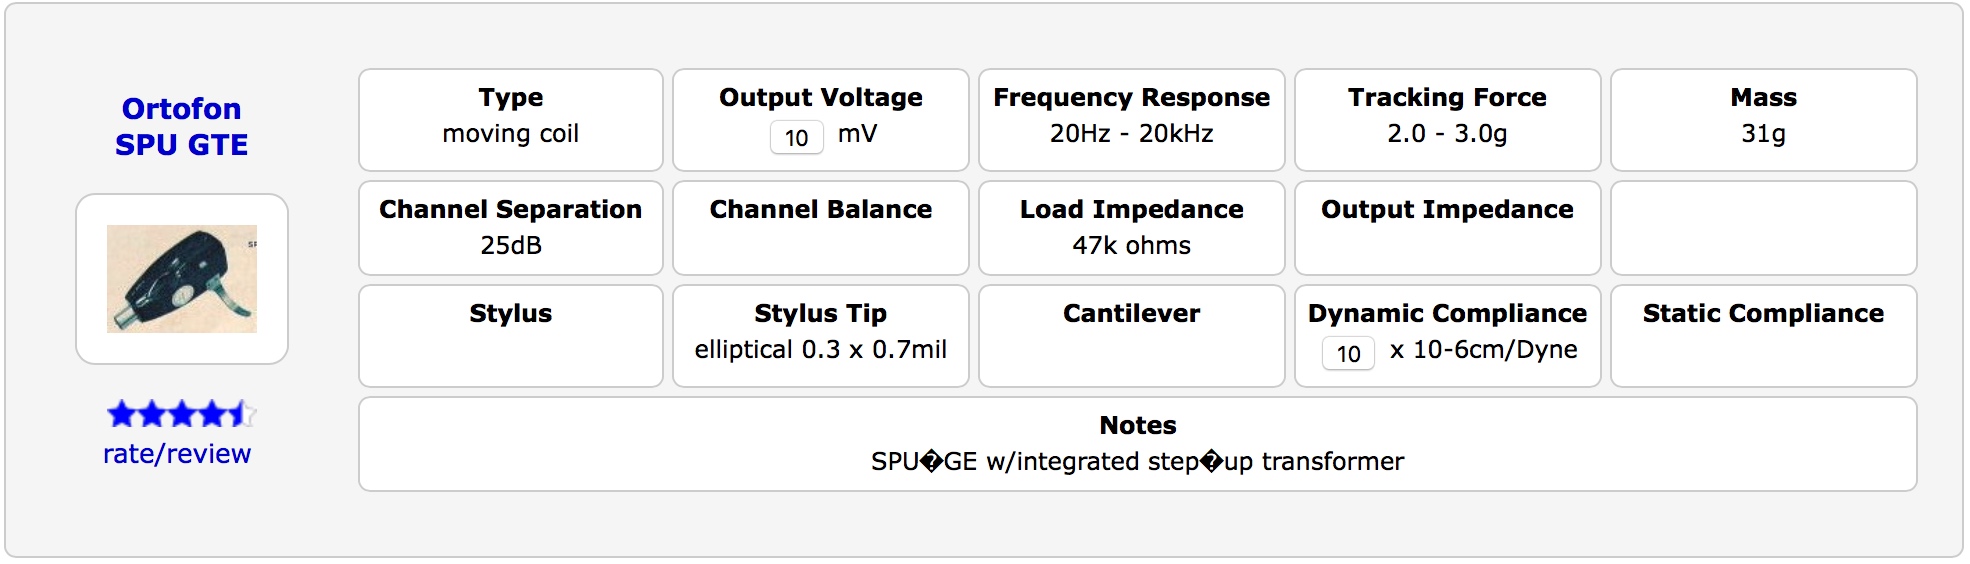Select the Load Impedance cell
The image size is (1970, 564).
[x=1131, y=227]
